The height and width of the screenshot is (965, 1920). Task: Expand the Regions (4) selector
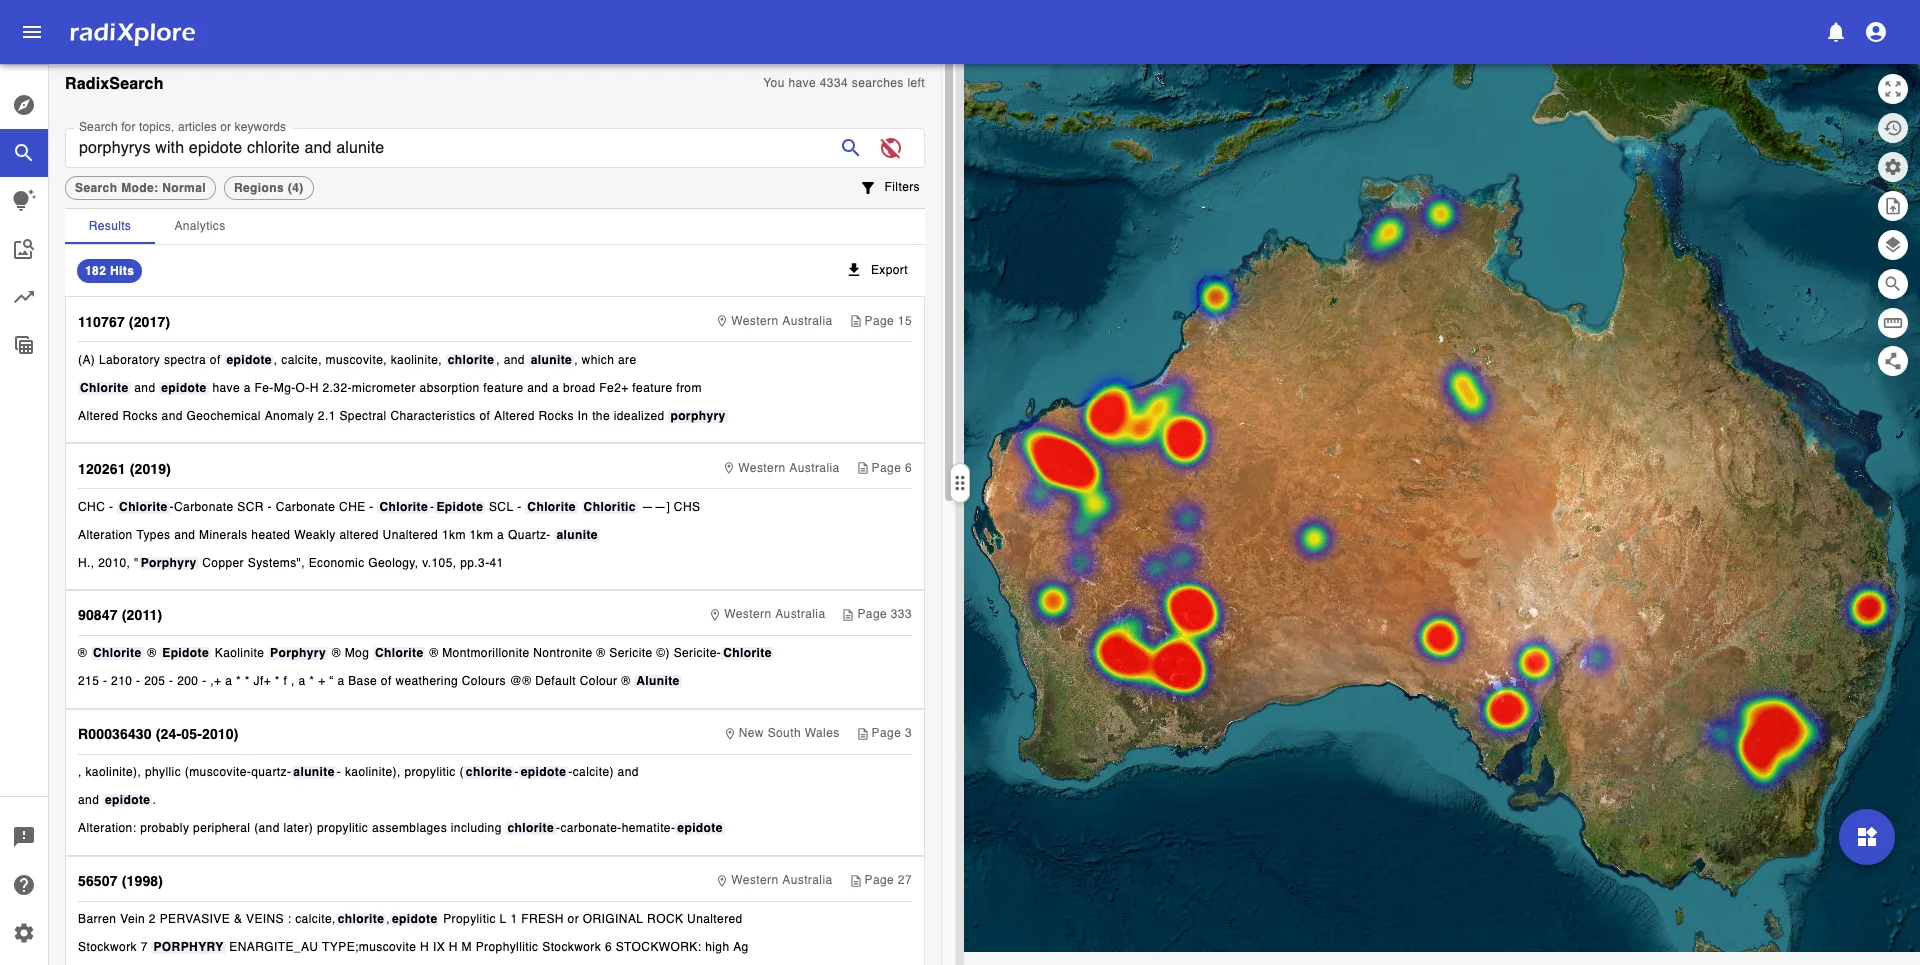coord(268,188)
